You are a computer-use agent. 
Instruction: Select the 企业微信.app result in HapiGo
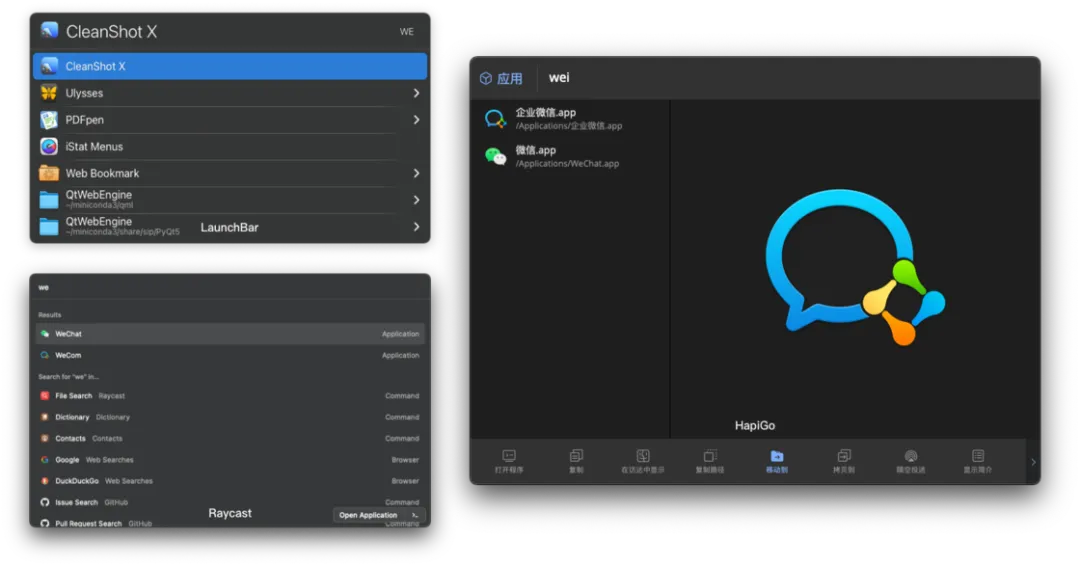(570, 118)
